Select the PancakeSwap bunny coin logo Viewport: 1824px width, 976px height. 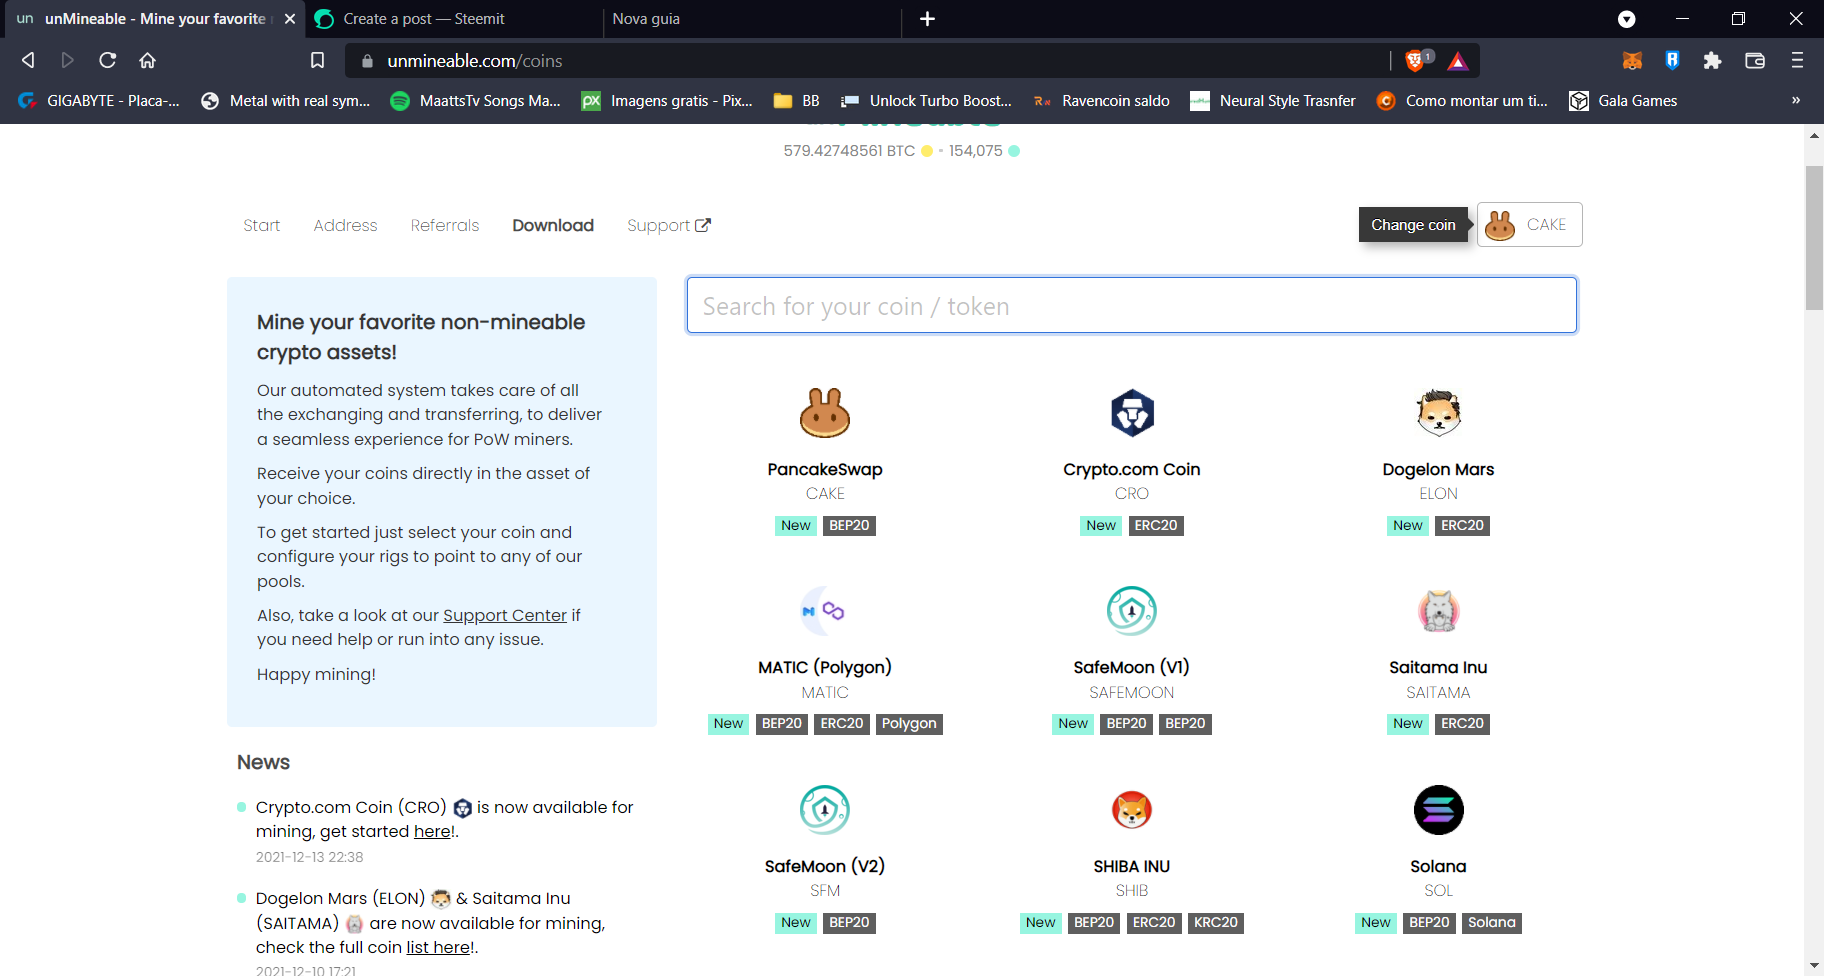click(825, 413)
